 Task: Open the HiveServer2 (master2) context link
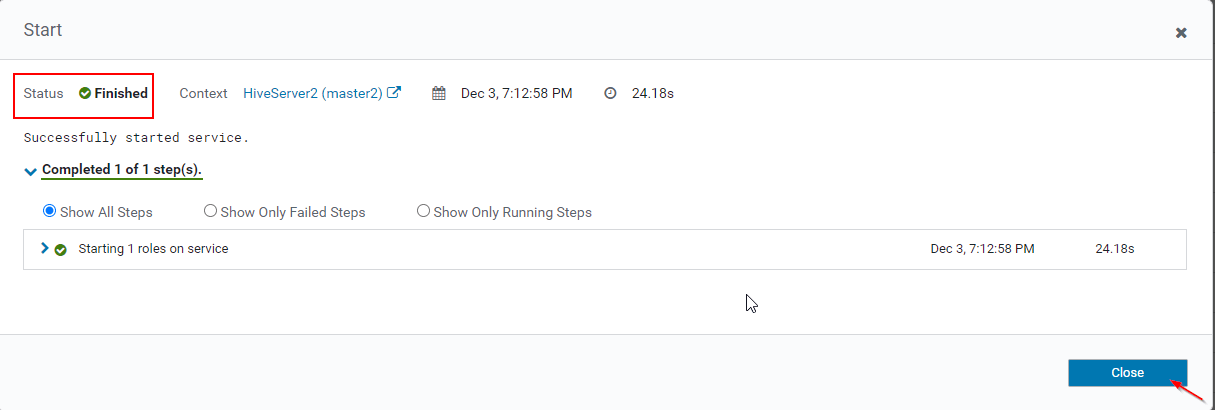click(312, 93)
